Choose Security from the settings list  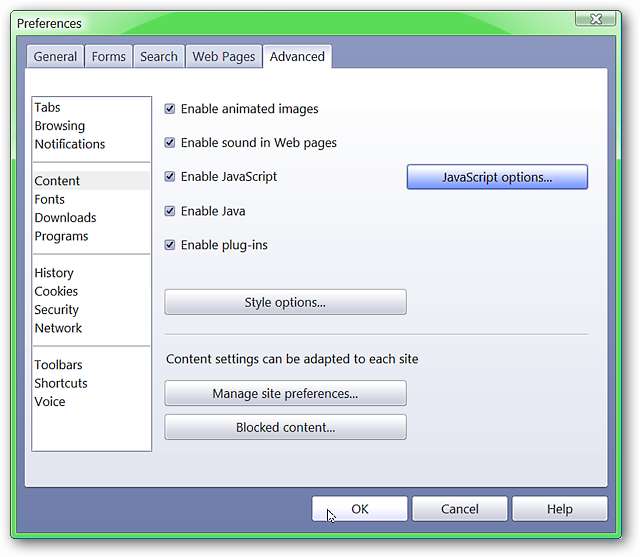(x=56, y=310)
